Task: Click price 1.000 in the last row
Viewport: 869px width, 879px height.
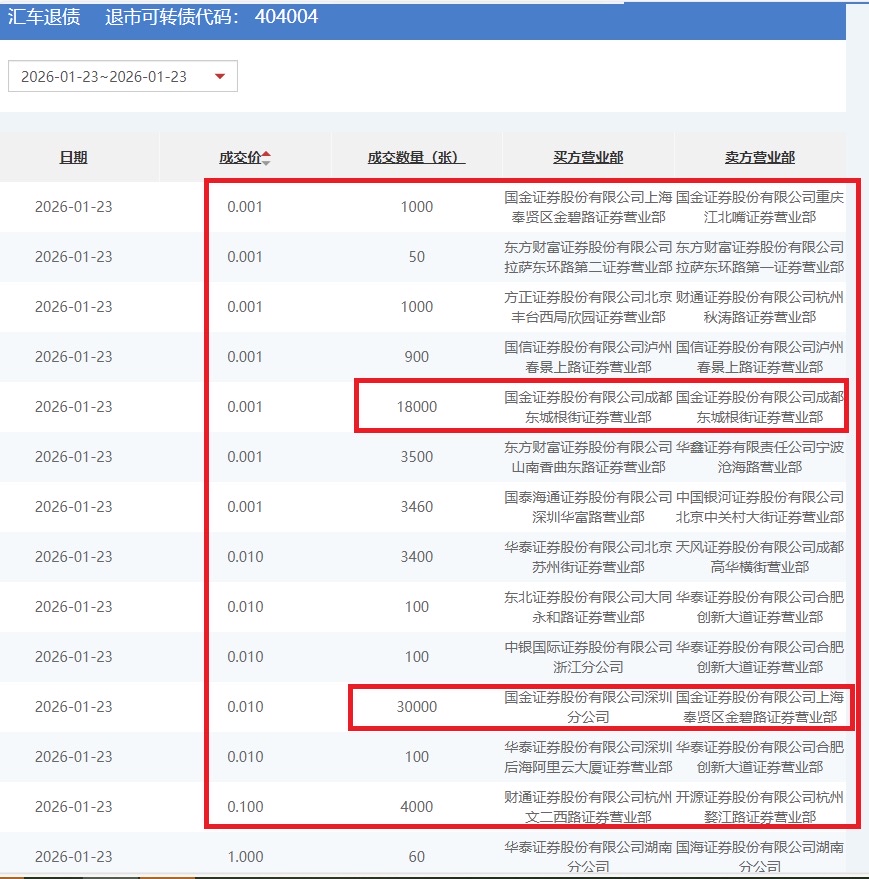Action: [245, 856]
